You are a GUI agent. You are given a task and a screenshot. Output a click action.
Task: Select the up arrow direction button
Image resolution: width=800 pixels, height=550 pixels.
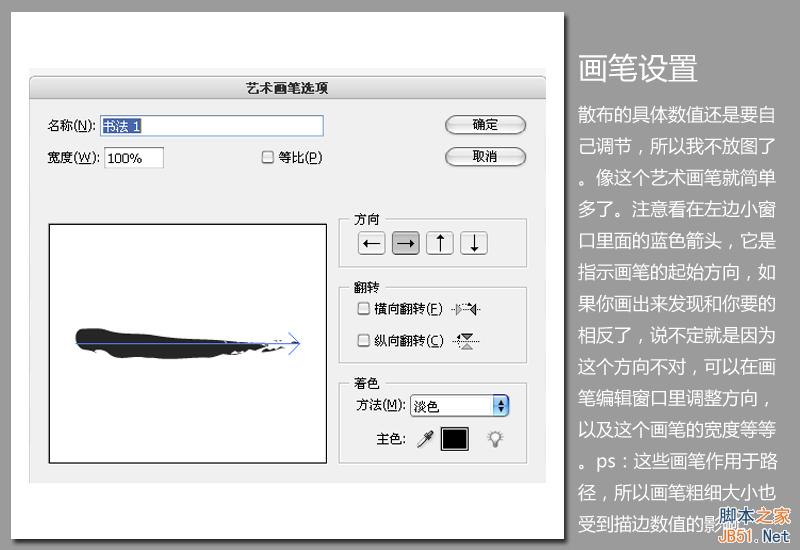click(440, 243)
